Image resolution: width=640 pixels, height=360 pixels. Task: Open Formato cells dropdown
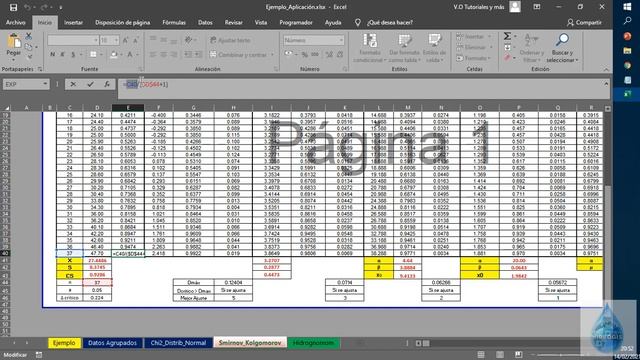473,58
